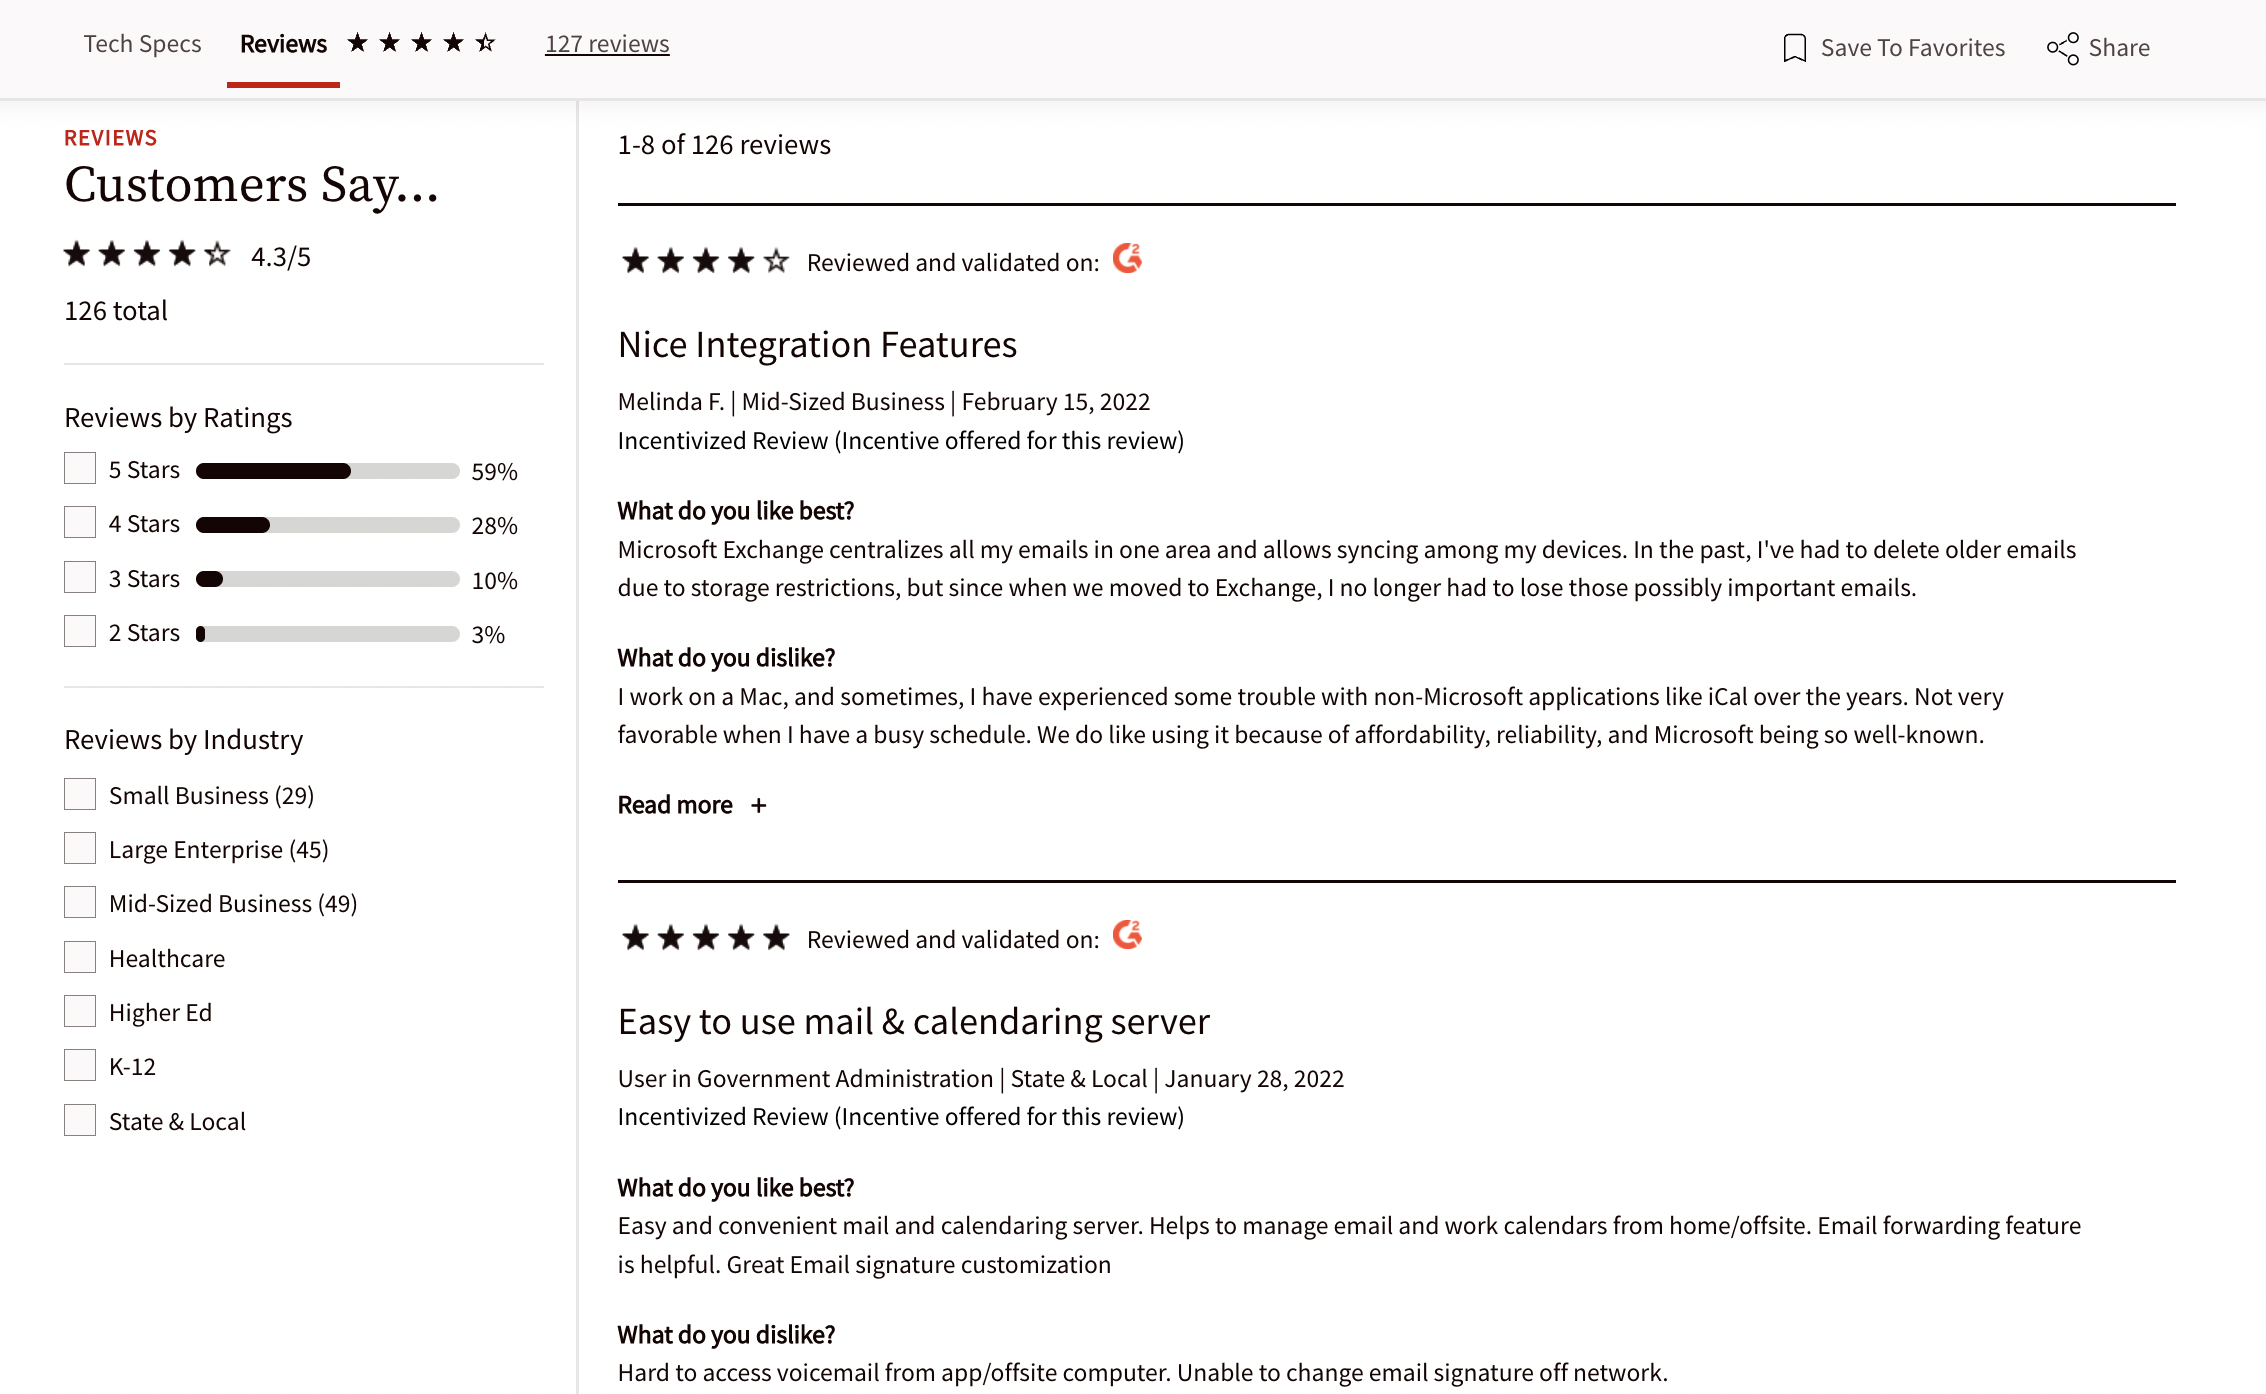This screenshot has width=2266, height=1394.
Task: Click the G2 logo on Melinda's review
Action: pyautogui.click(x=1127, y=258)
